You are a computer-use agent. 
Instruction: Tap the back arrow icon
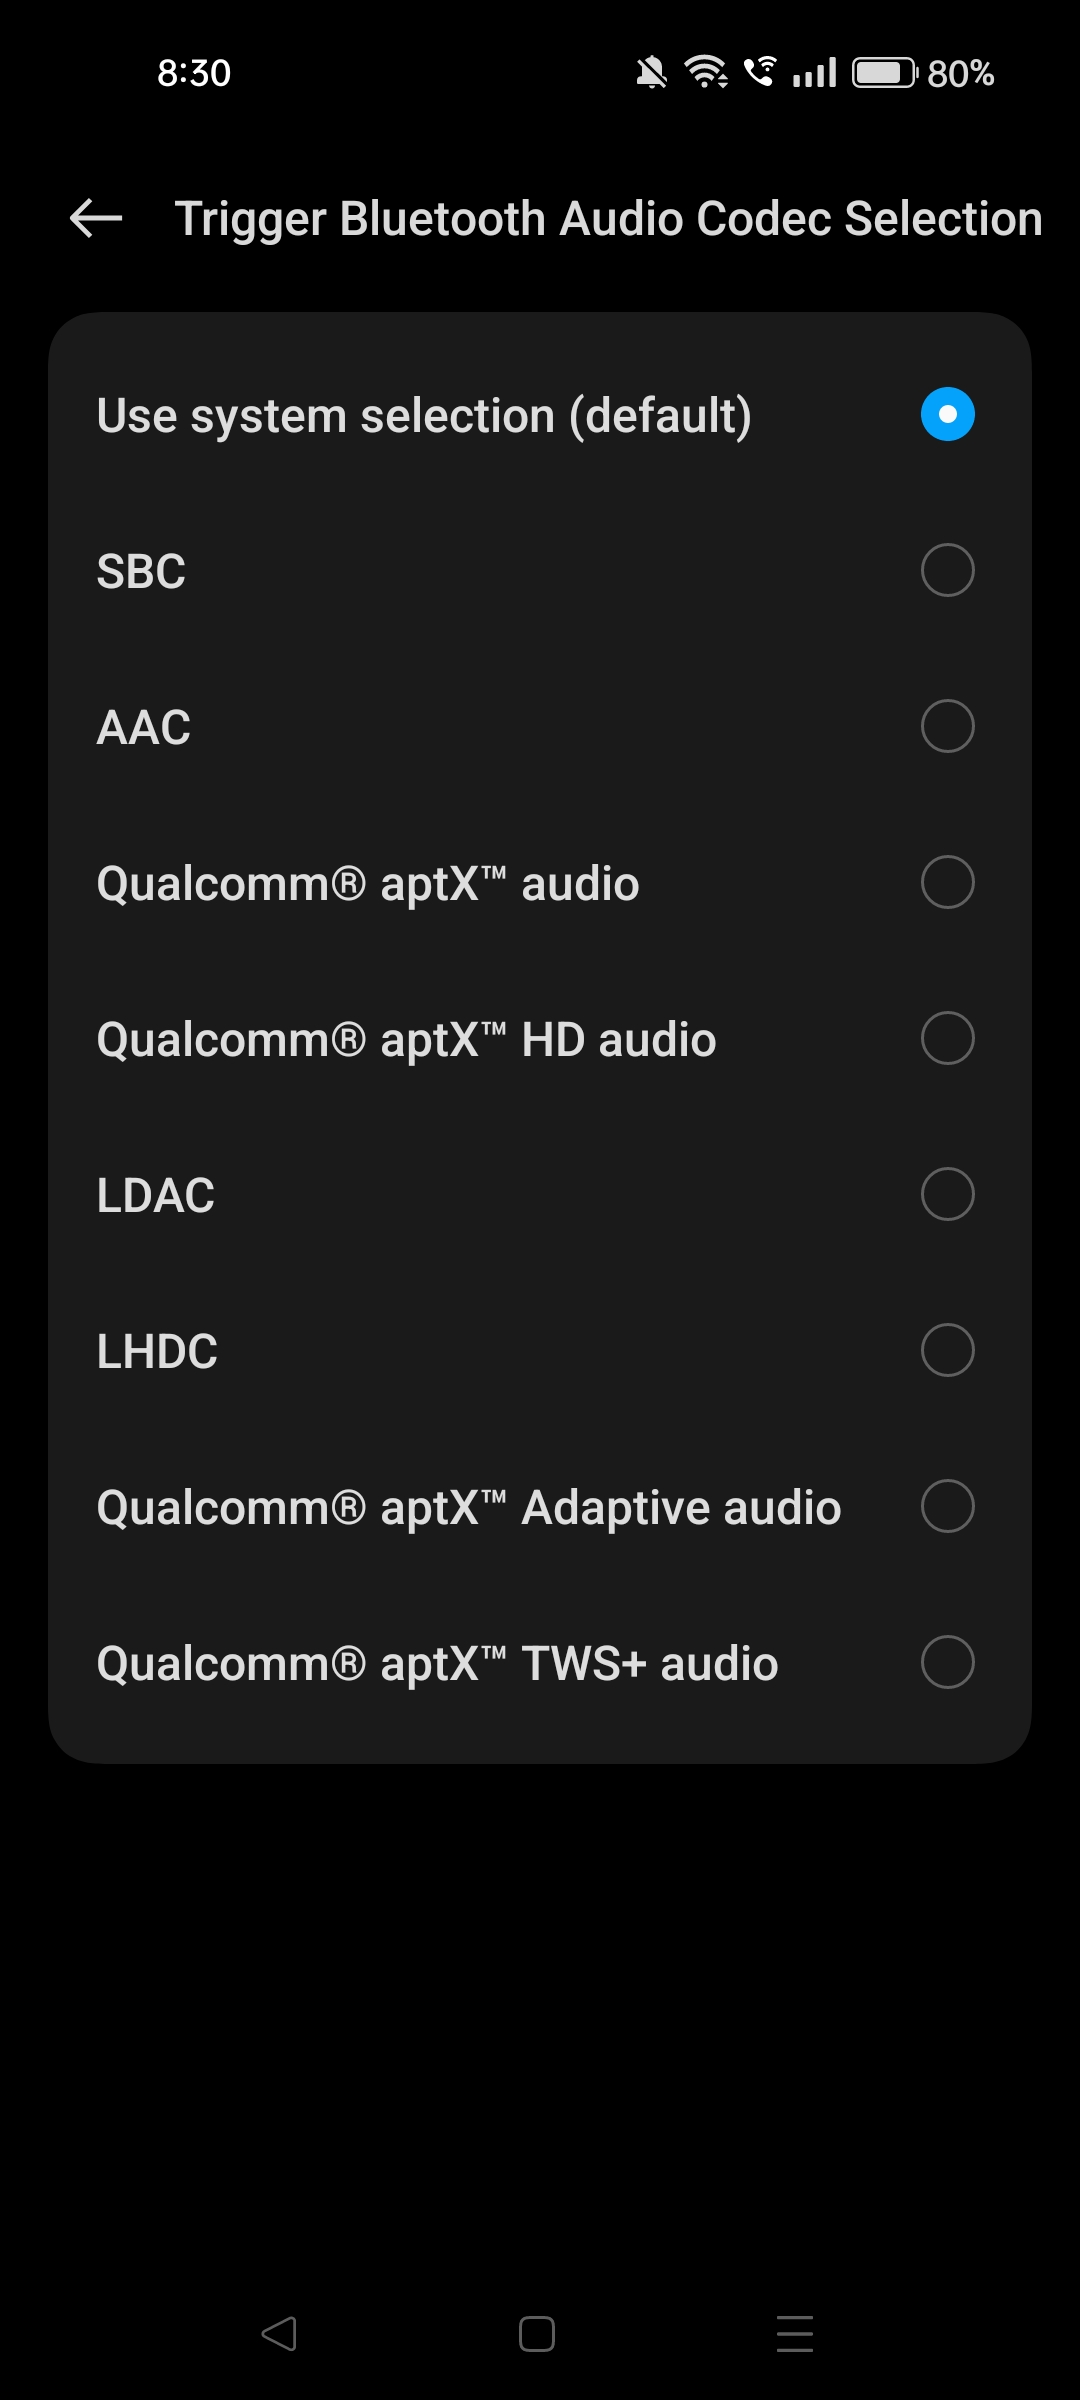click(96, 218)
